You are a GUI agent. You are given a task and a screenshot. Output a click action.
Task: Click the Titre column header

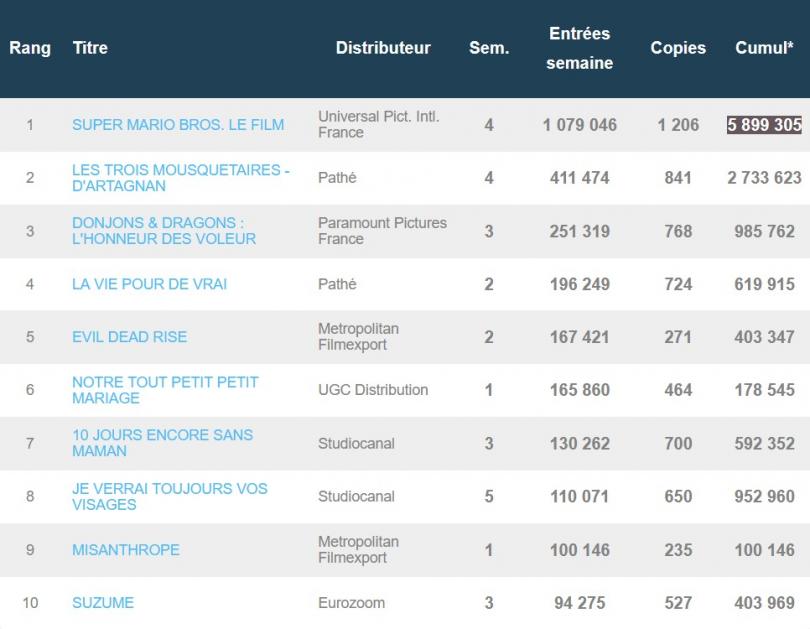point(90,48)
